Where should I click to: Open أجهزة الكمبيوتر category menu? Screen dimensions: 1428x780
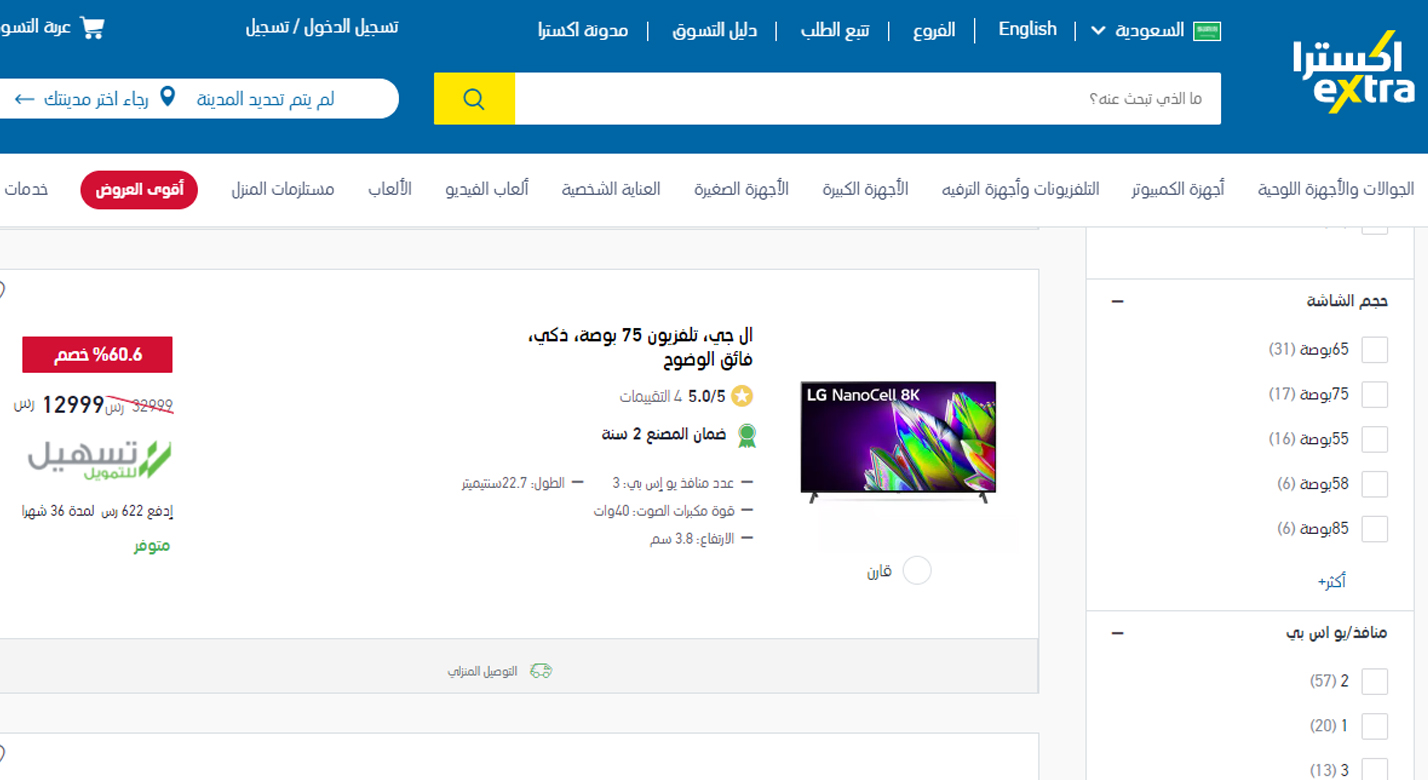tap(1178, 189)
